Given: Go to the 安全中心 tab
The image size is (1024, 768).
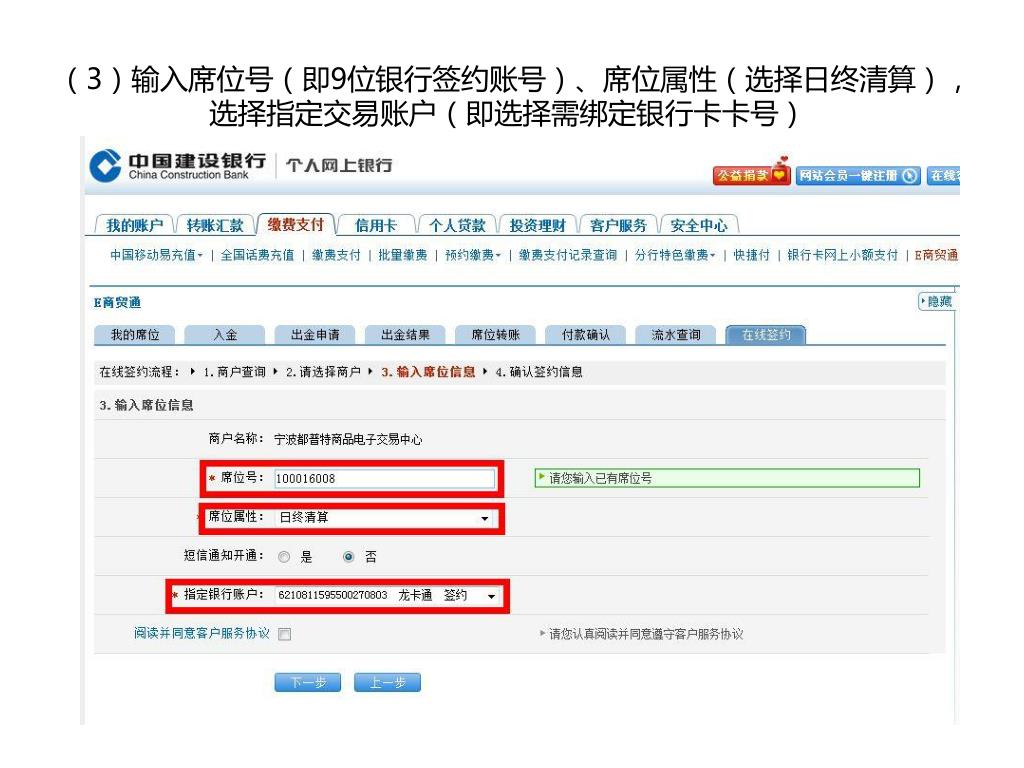Looking at the screenshot, I should [699, 225].
